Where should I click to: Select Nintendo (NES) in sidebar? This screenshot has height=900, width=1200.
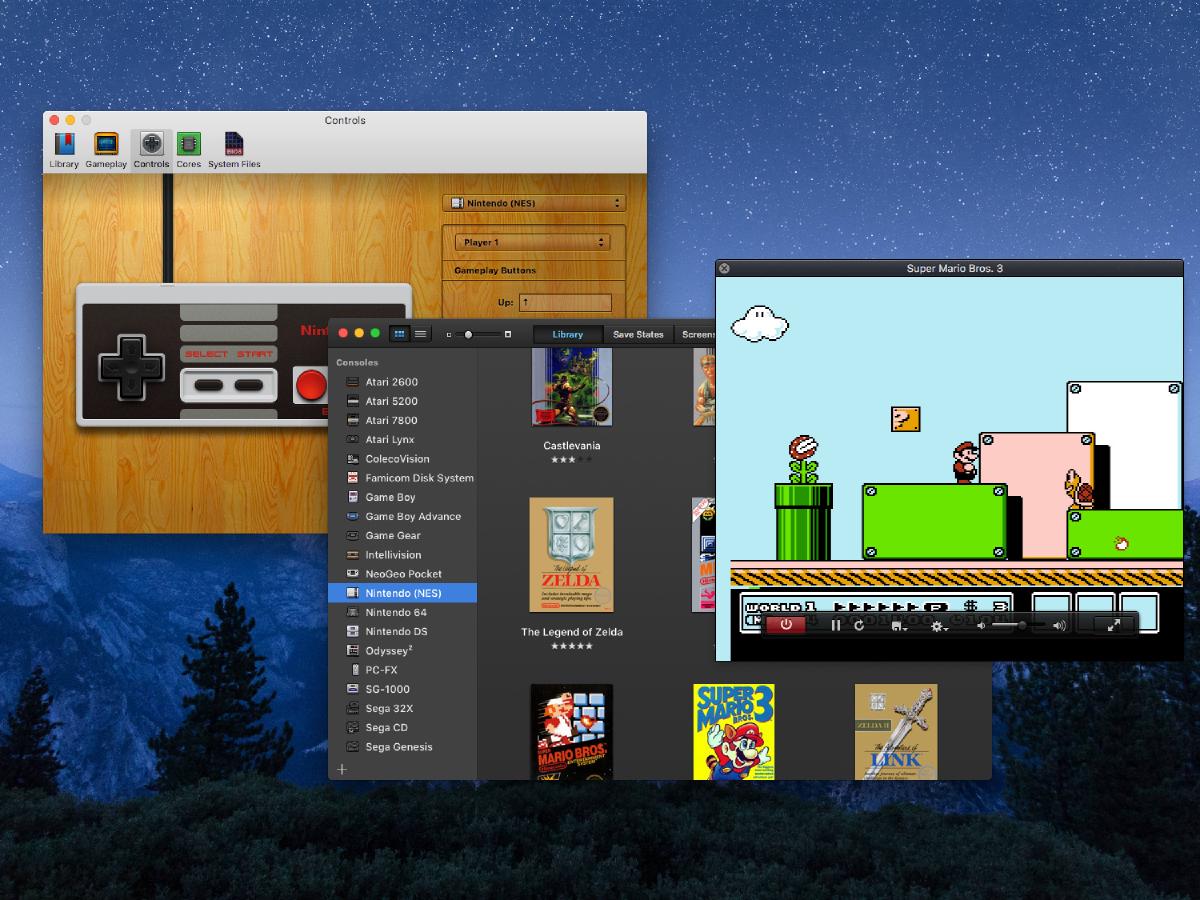tap(403, 593)
